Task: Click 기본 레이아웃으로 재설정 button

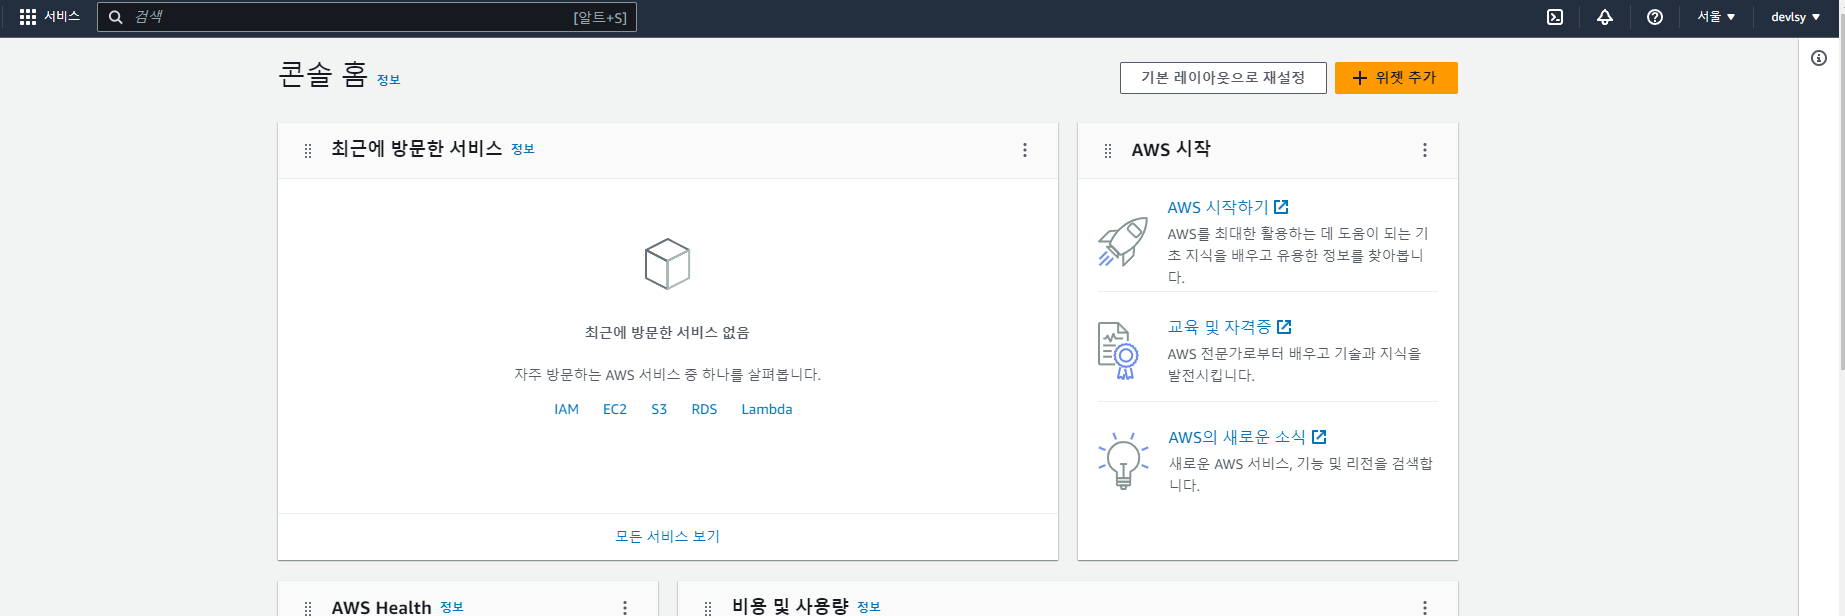Action: (x=1223, y=78)
